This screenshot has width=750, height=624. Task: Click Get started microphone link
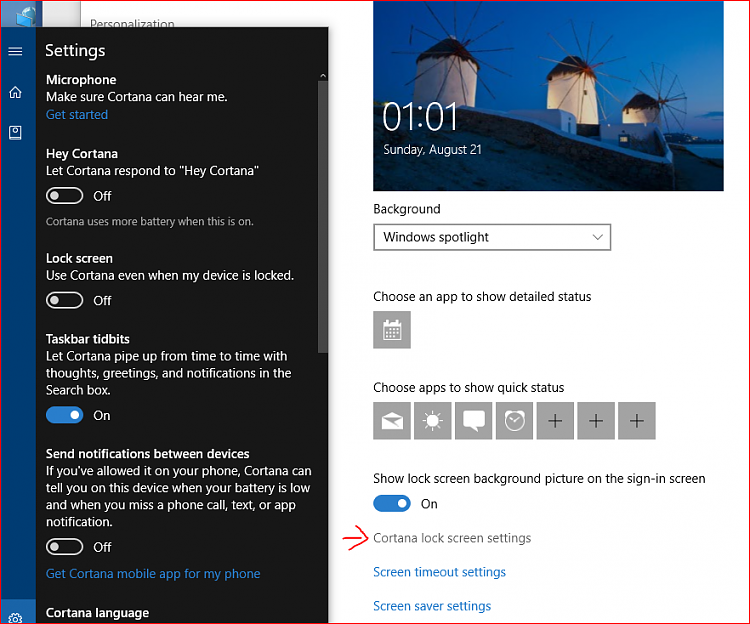click(x=77, y=115)
